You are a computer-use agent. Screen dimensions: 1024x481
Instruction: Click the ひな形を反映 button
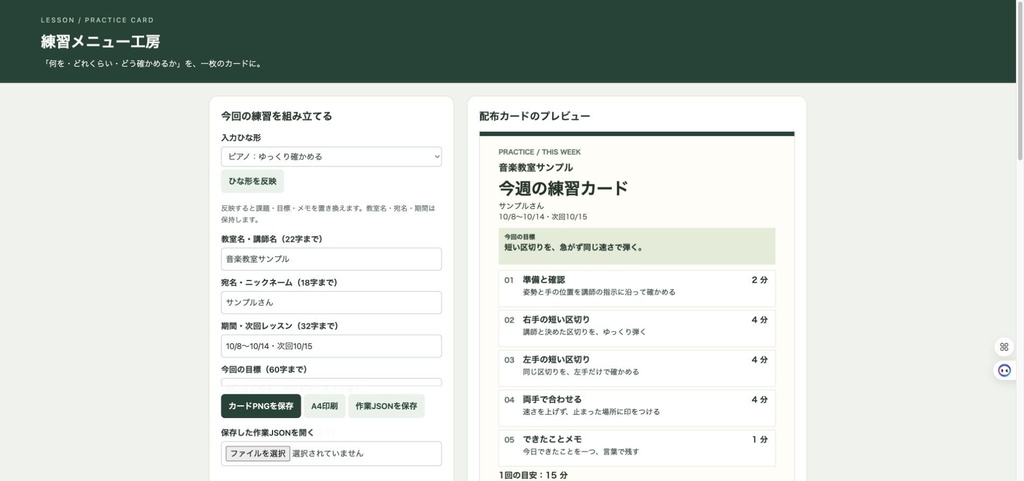point(252,181)
